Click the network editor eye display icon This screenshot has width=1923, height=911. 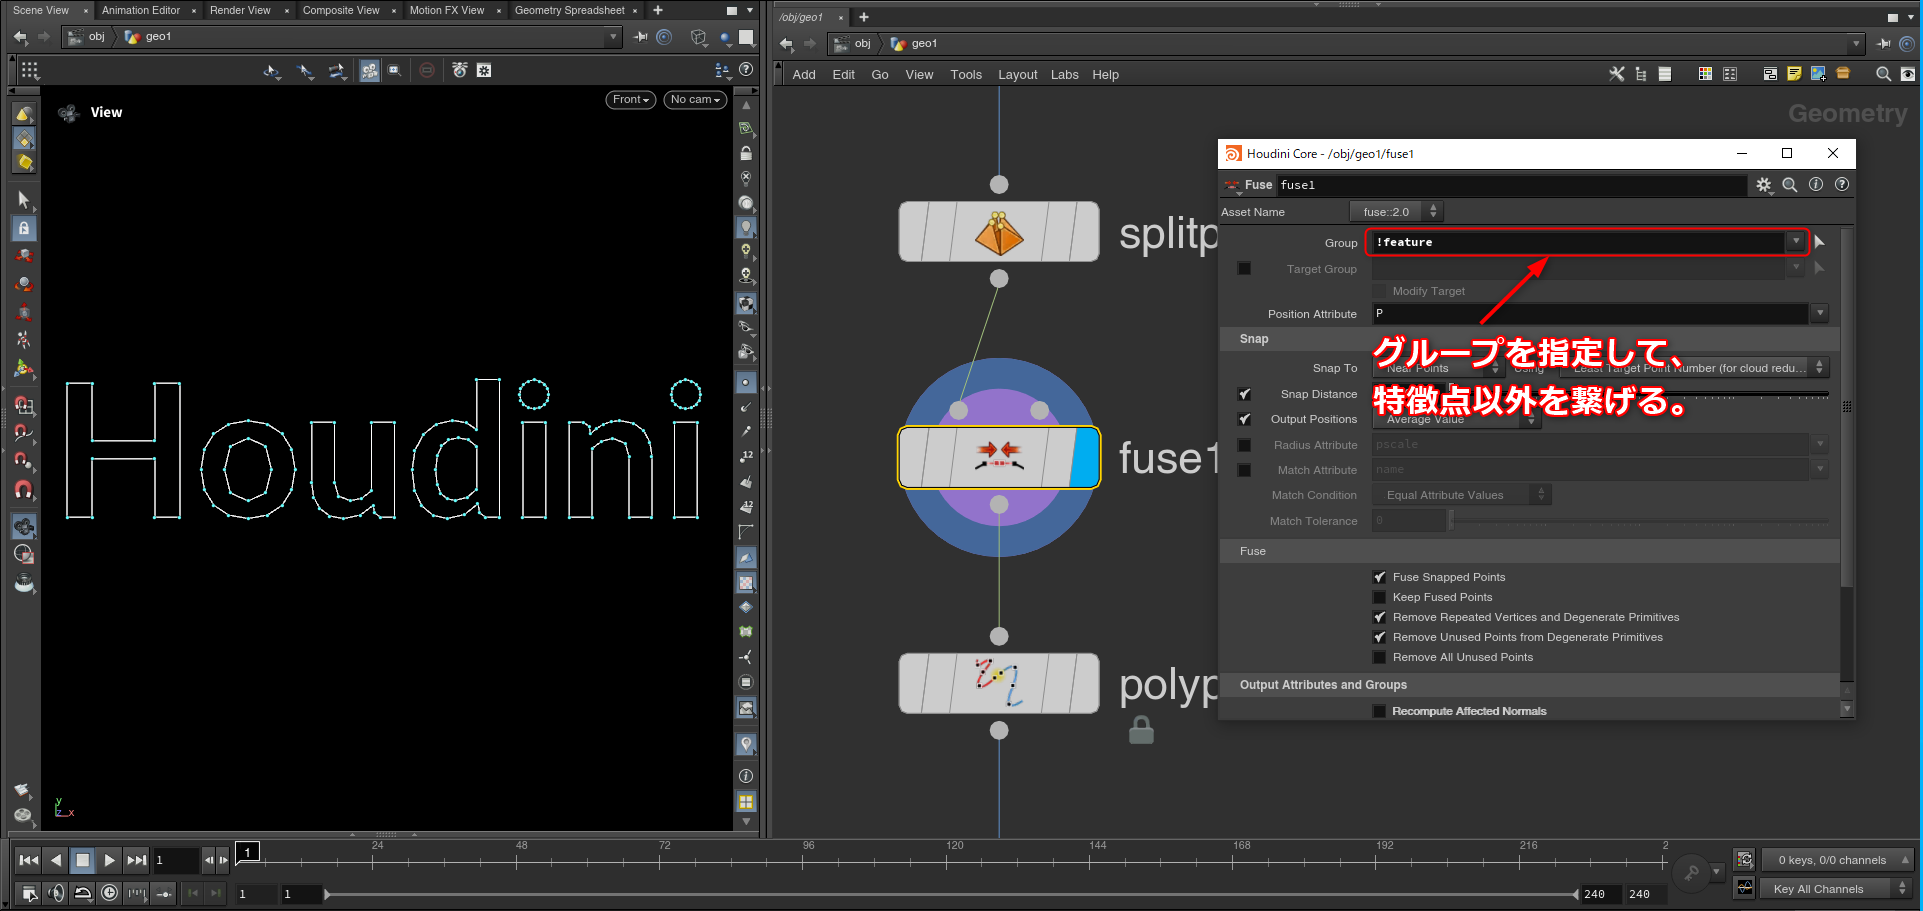1908,74
